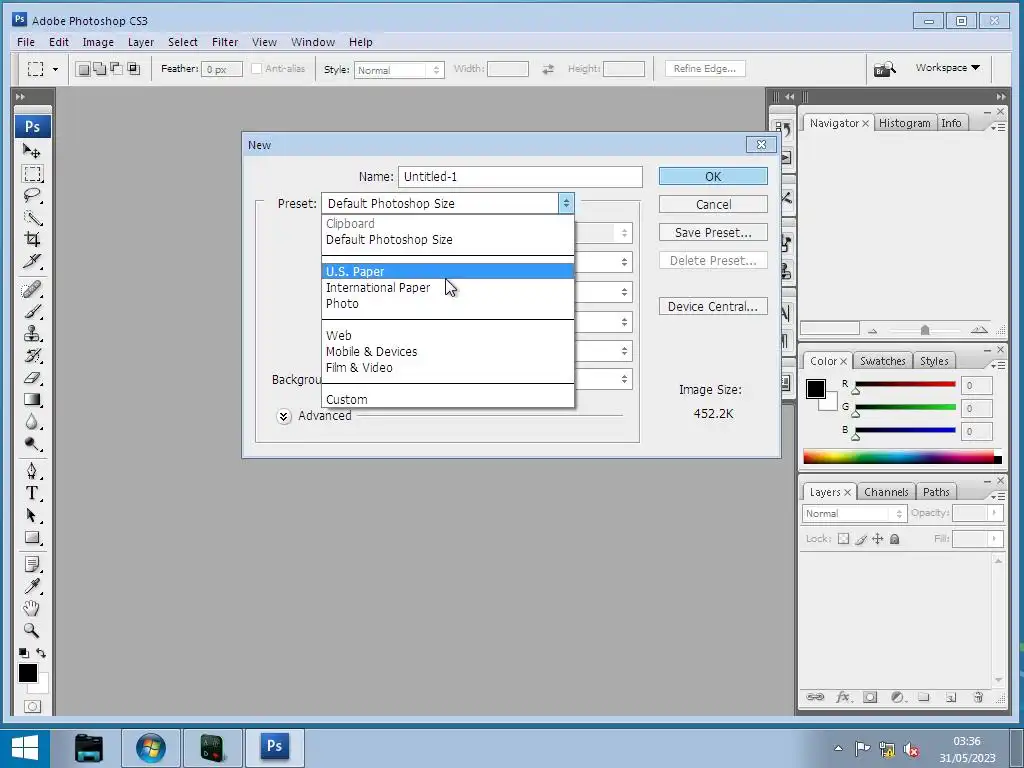Choose Web preset from list
This screenshot has width=1024, height=768.
point(447,335)
